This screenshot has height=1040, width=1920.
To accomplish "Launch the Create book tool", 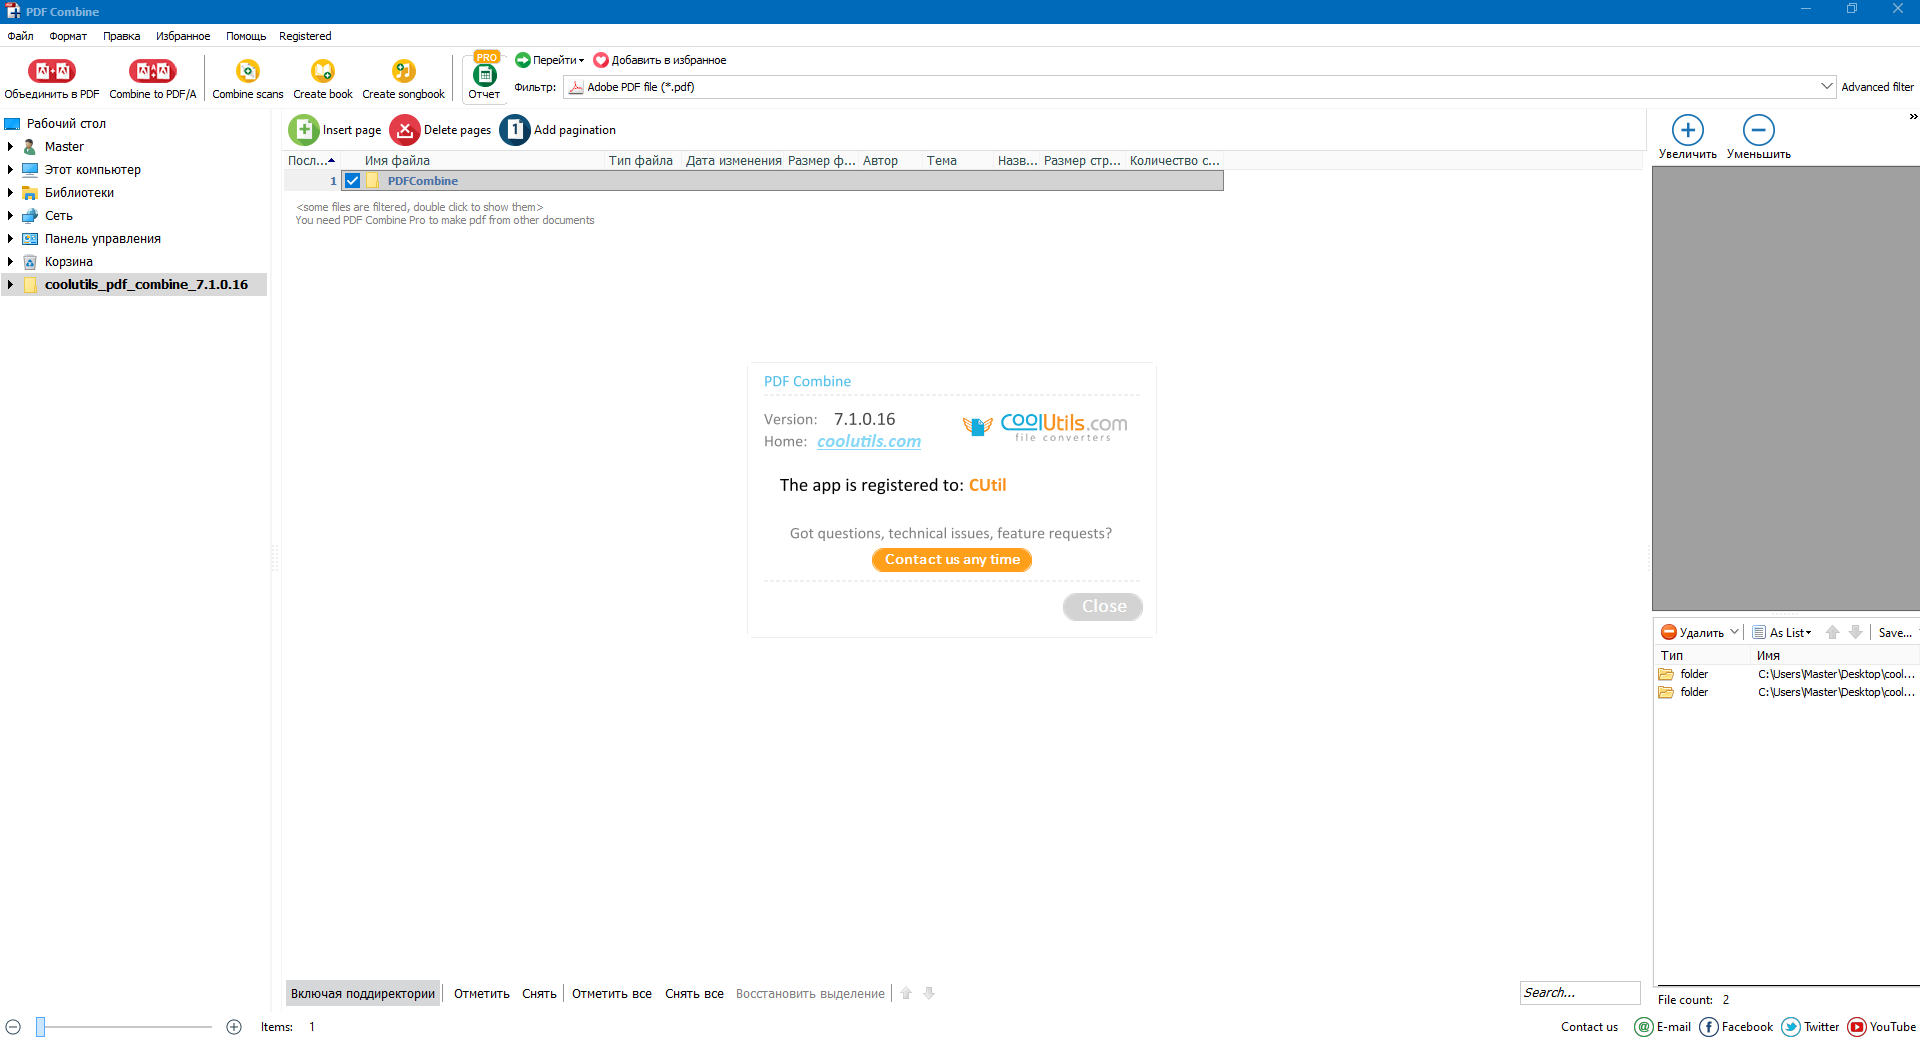I will [322, 72].
